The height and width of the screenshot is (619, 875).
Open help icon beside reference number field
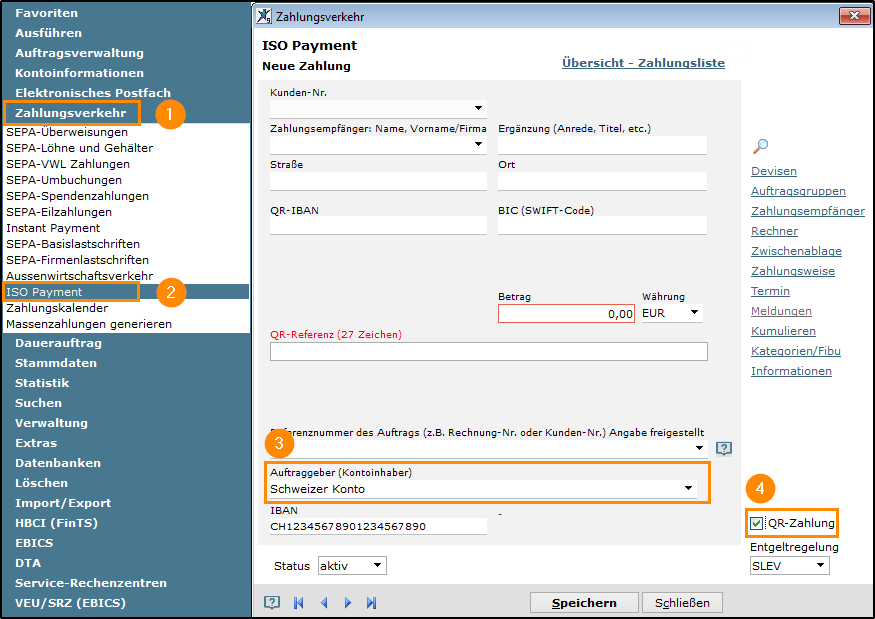724,448
